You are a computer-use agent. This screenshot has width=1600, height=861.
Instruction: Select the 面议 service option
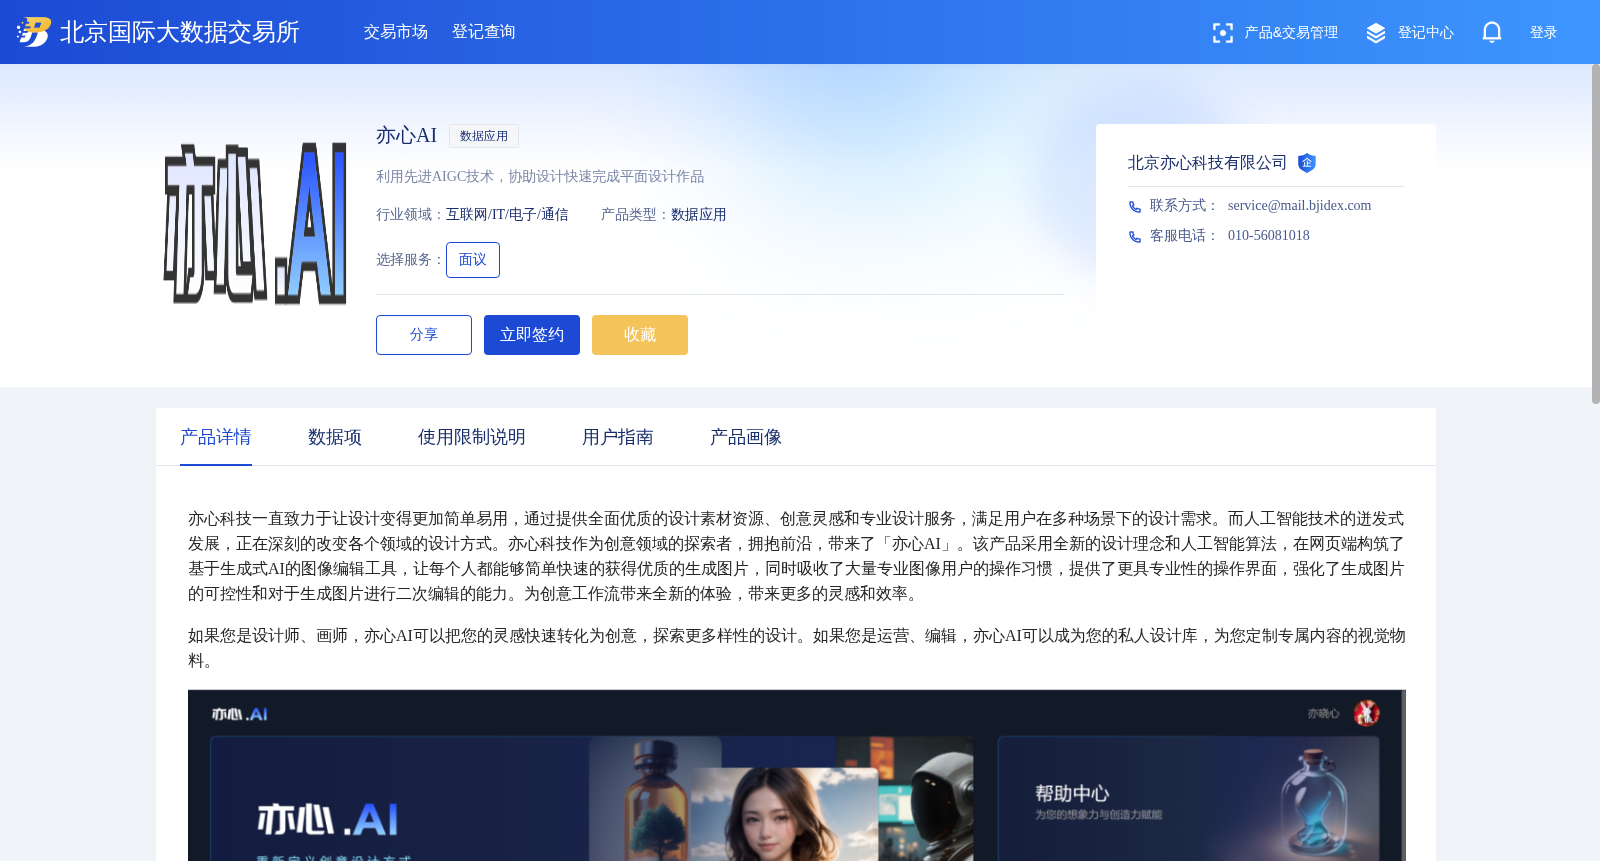point(473,260)
